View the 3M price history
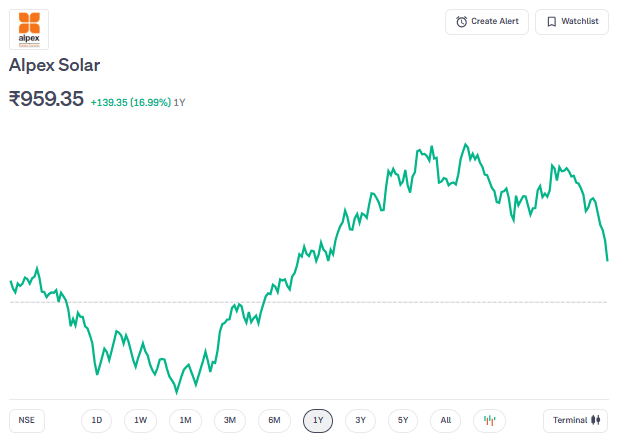 tap(230, 420)
